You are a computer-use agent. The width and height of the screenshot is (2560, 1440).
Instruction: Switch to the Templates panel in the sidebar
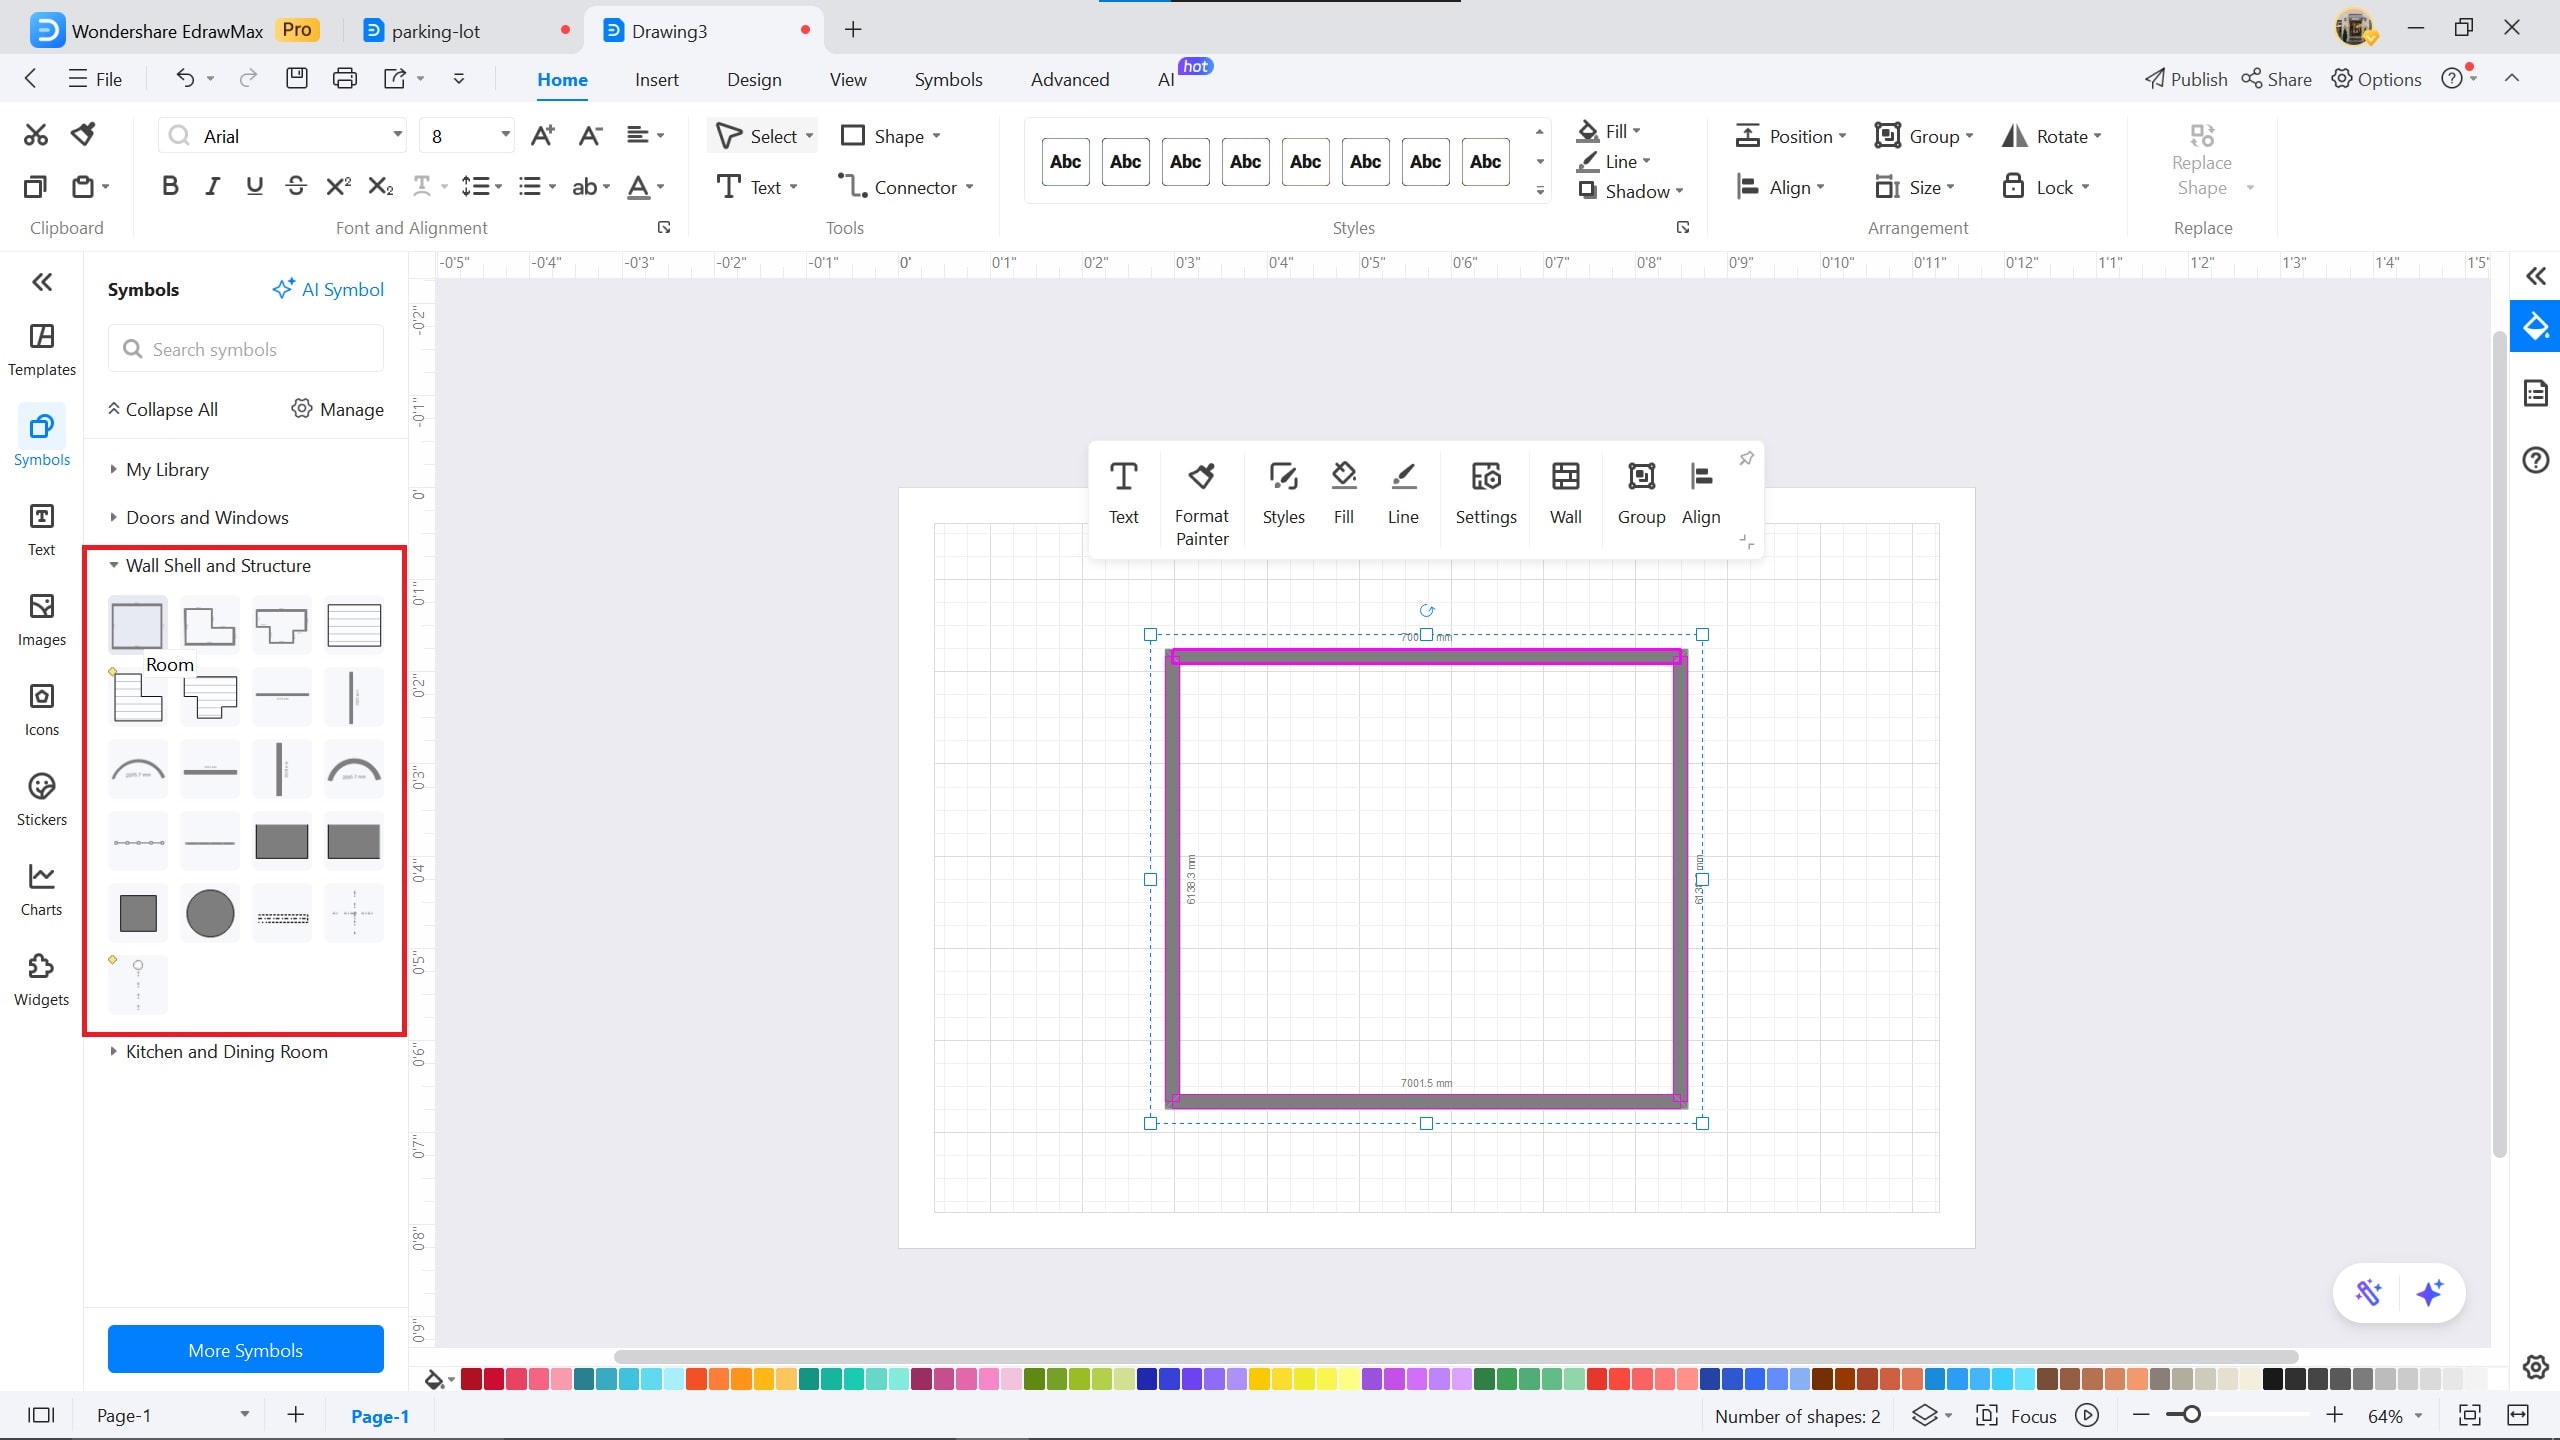(41, 349)
